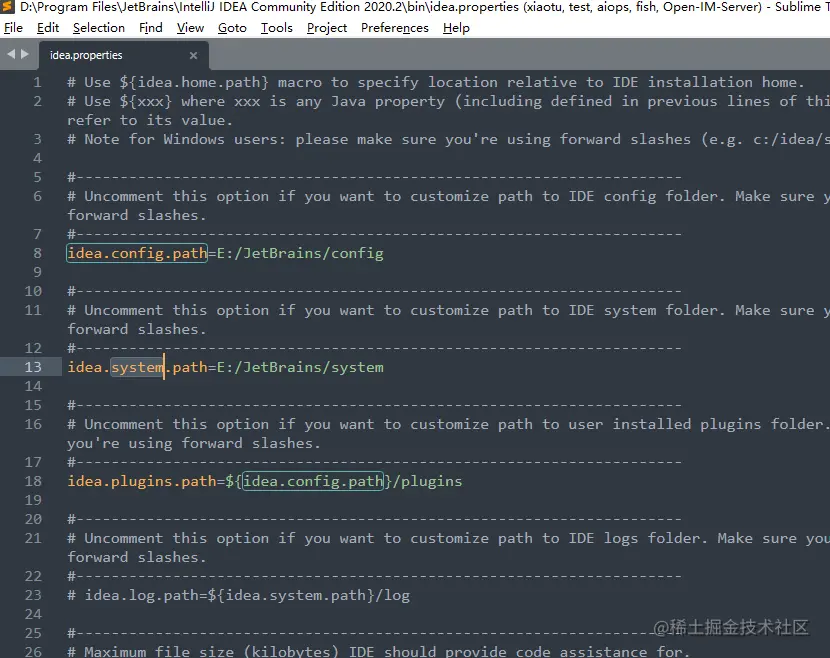Viewport: 830px width, 658px height.
Task: Open the Preferences menu
Action: (394, 27)
